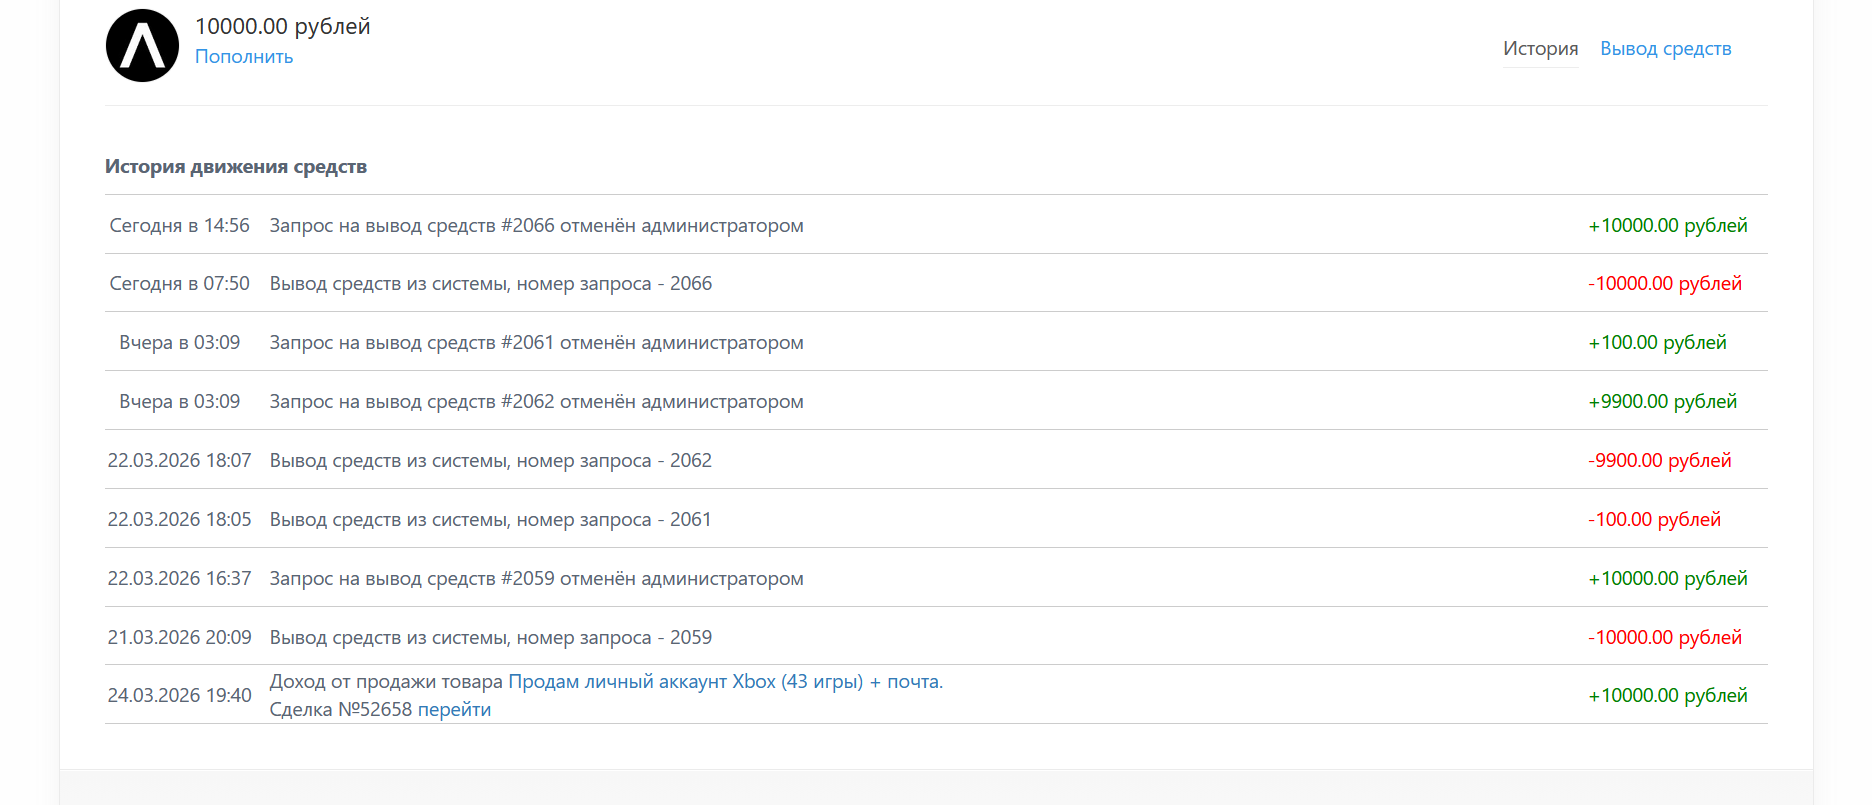Select the cancelled withdrawal request #2066 entry
1872x805 pixels.
(x=536, y=226)
